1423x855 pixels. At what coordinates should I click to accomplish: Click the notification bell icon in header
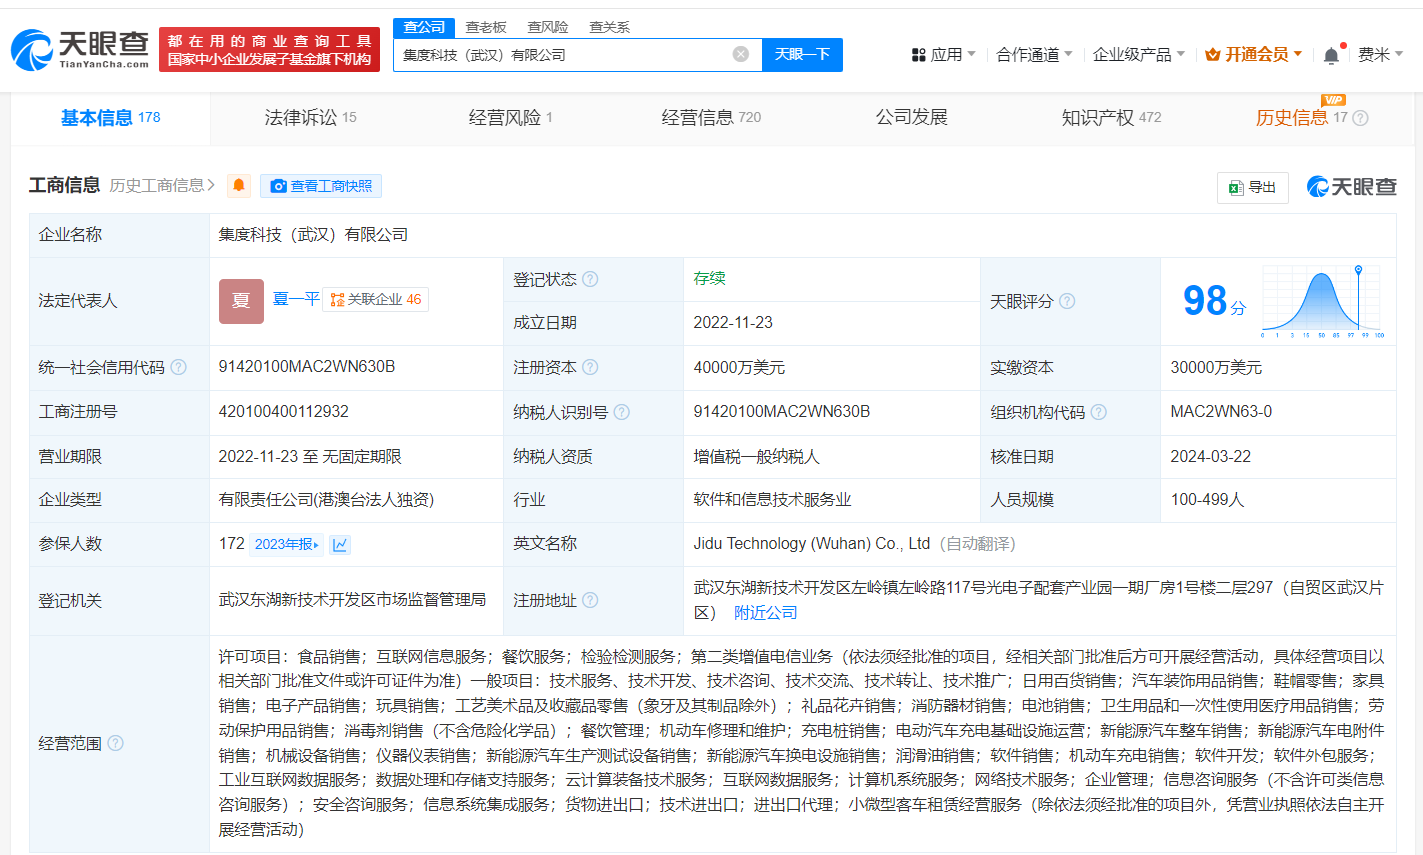1331,56
